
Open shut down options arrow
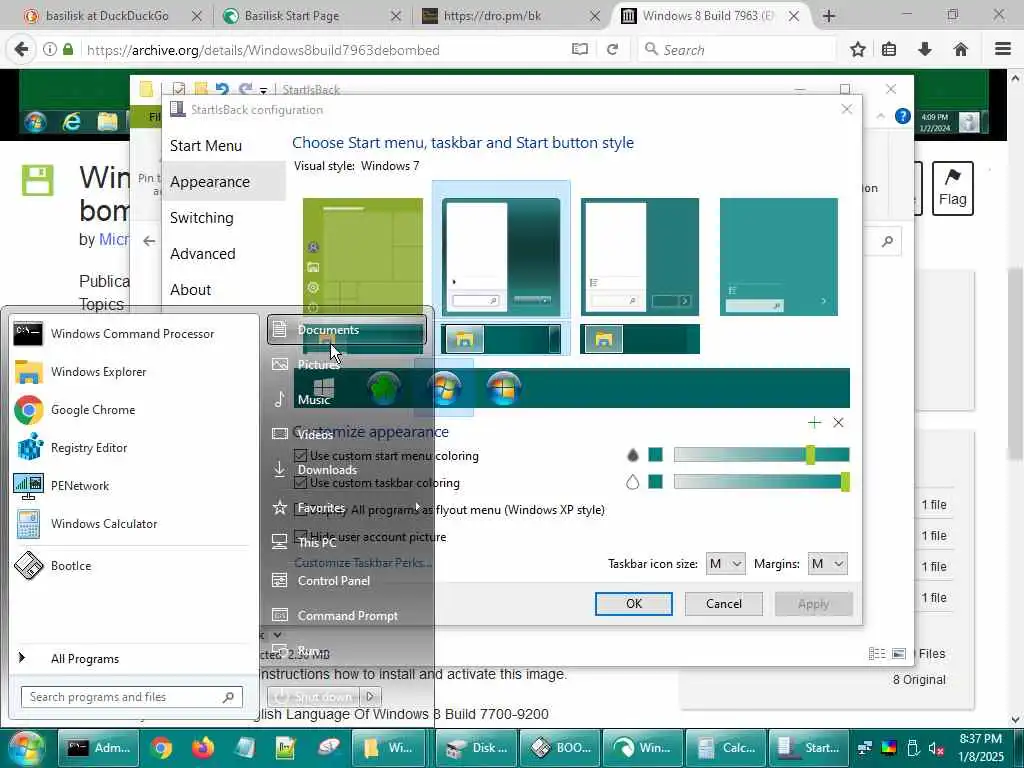(x=370, y=696)
